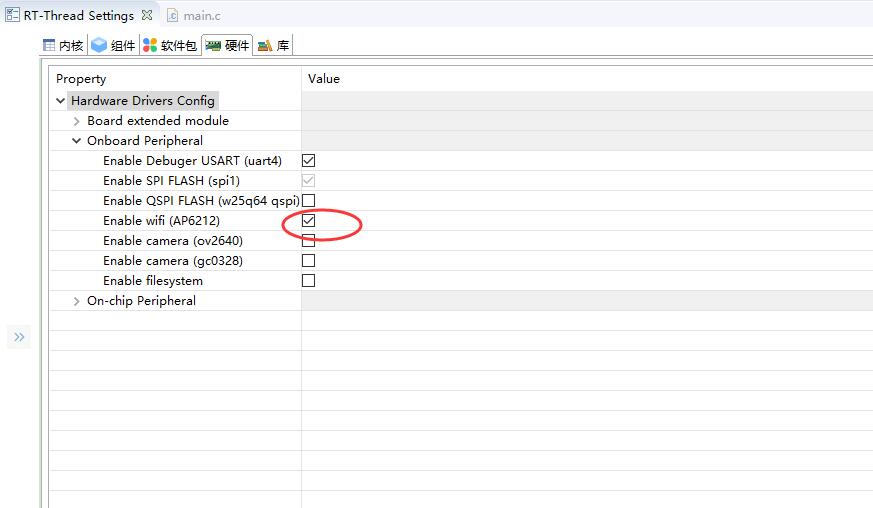Toggle Enable Debuger USART (uart4) checkbox

point(308,160)
